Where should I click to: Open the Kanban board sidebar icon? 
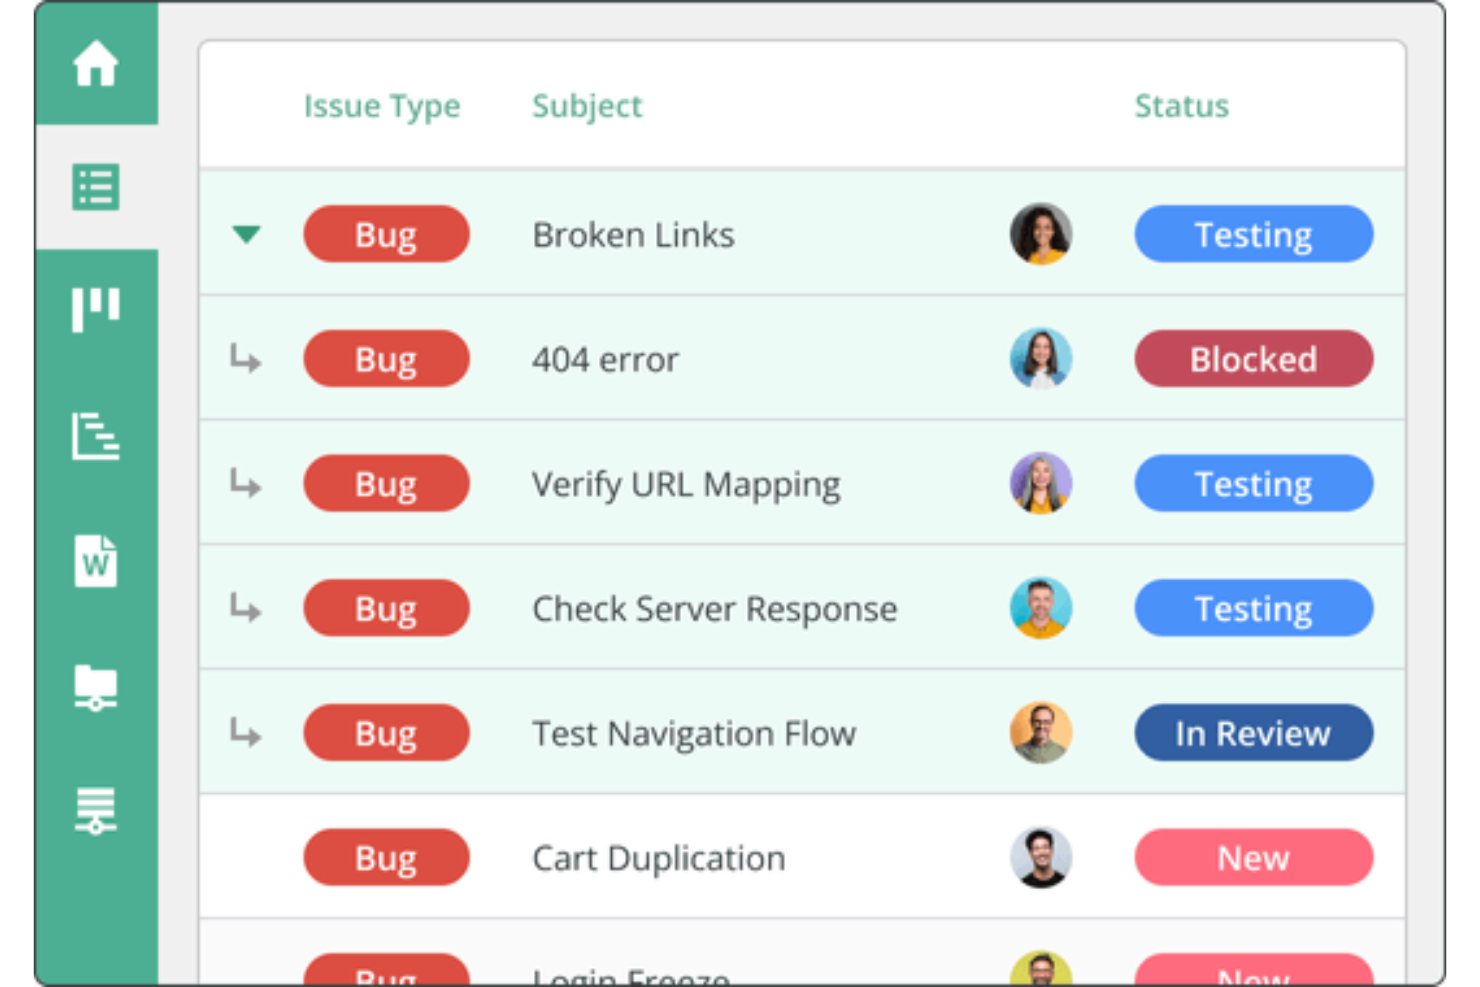click(96, 310)
